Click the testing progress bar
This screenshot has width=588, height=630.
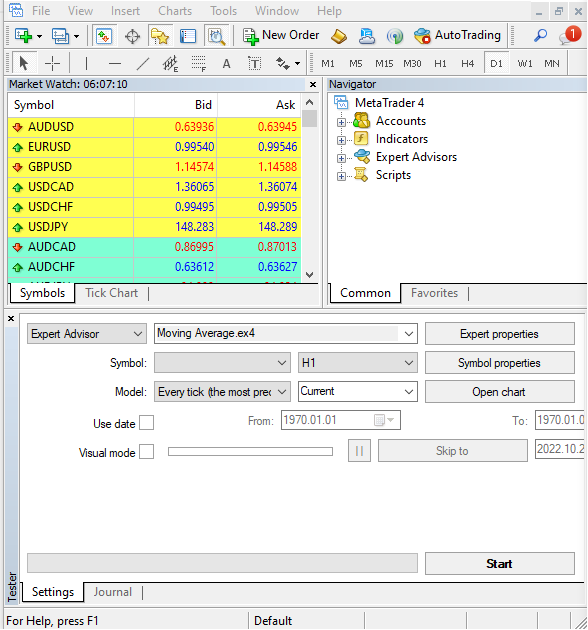222,563
